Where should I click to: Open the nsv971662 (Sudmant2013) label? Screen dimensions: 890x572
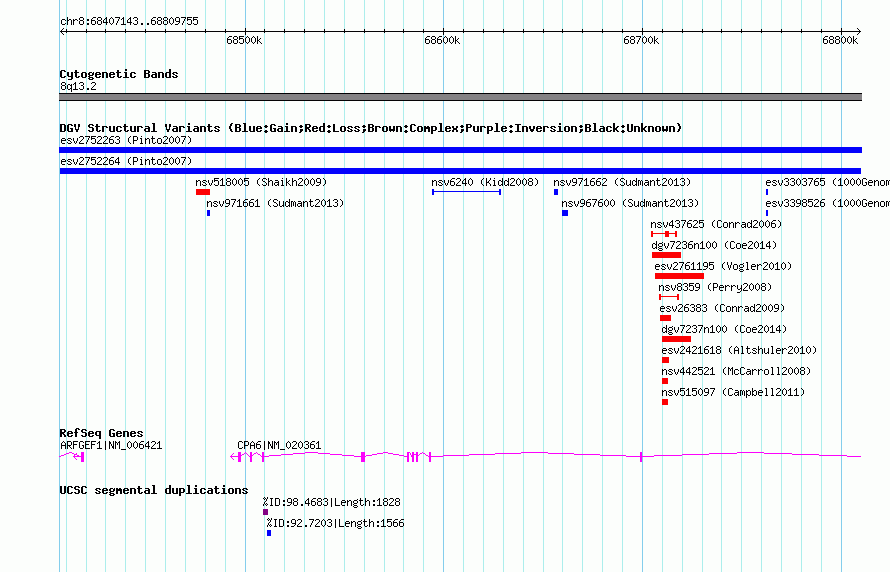[x=622, y=182]
